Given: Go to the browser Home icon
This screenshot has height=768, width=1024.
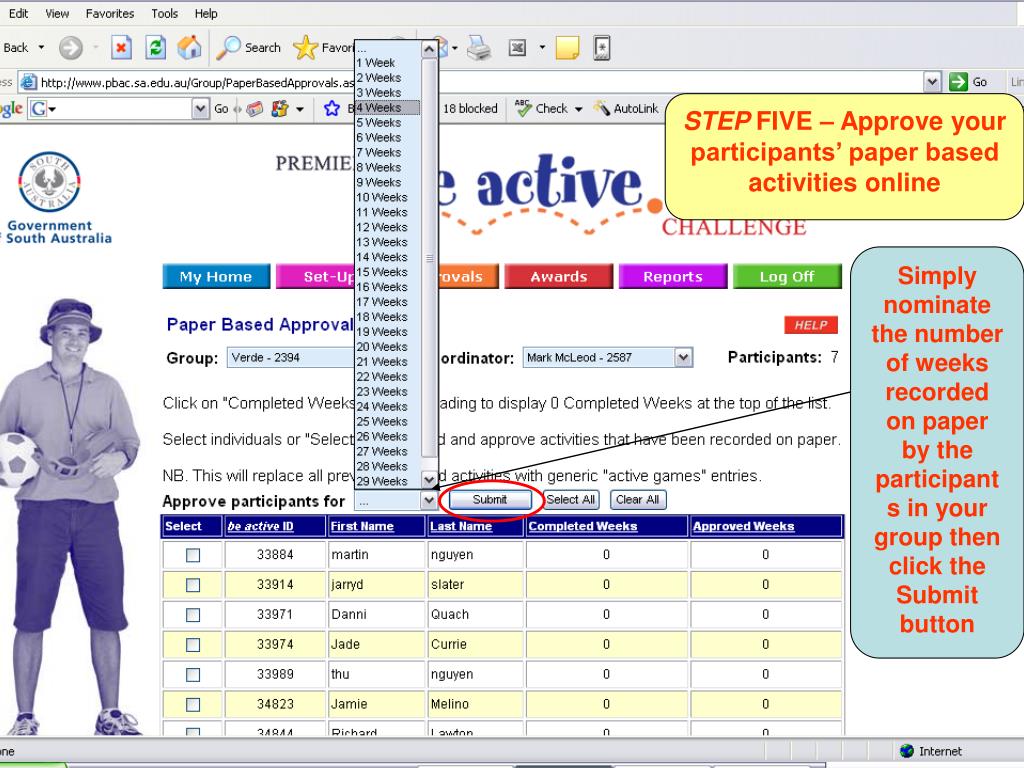Looking at the screenshot, I should coord(189,47).
